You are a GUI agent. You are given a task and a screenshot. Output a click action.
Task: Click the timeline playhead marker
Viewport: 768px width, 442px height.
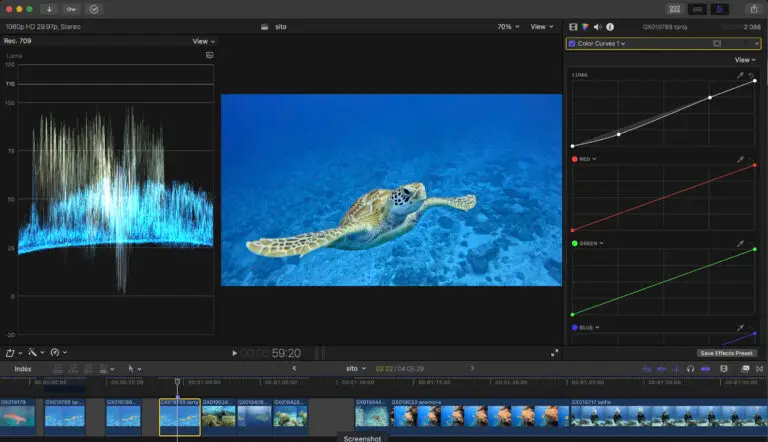click(177, 382)
